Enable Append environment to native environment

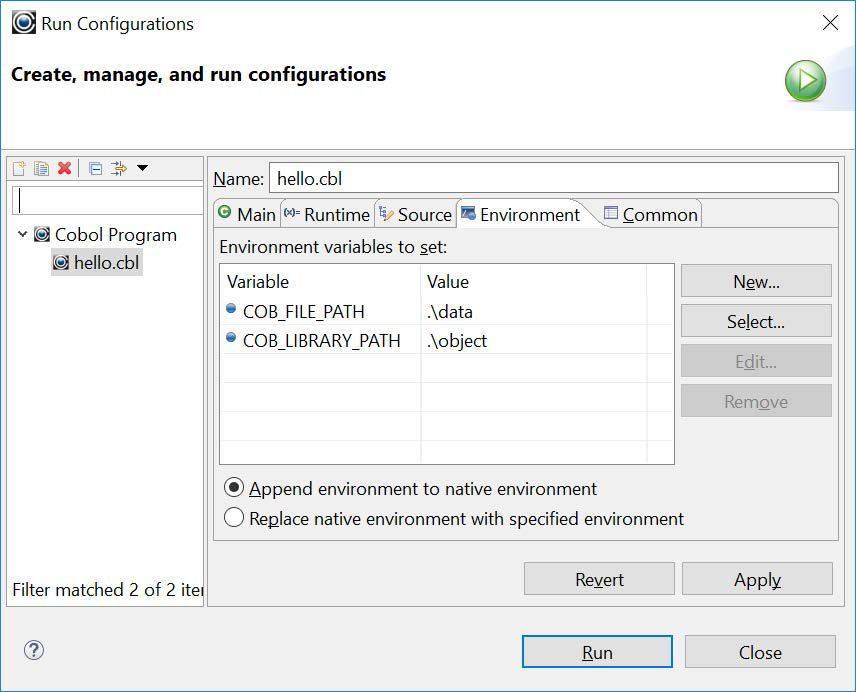pyautogui.click(x=234, y=489)
